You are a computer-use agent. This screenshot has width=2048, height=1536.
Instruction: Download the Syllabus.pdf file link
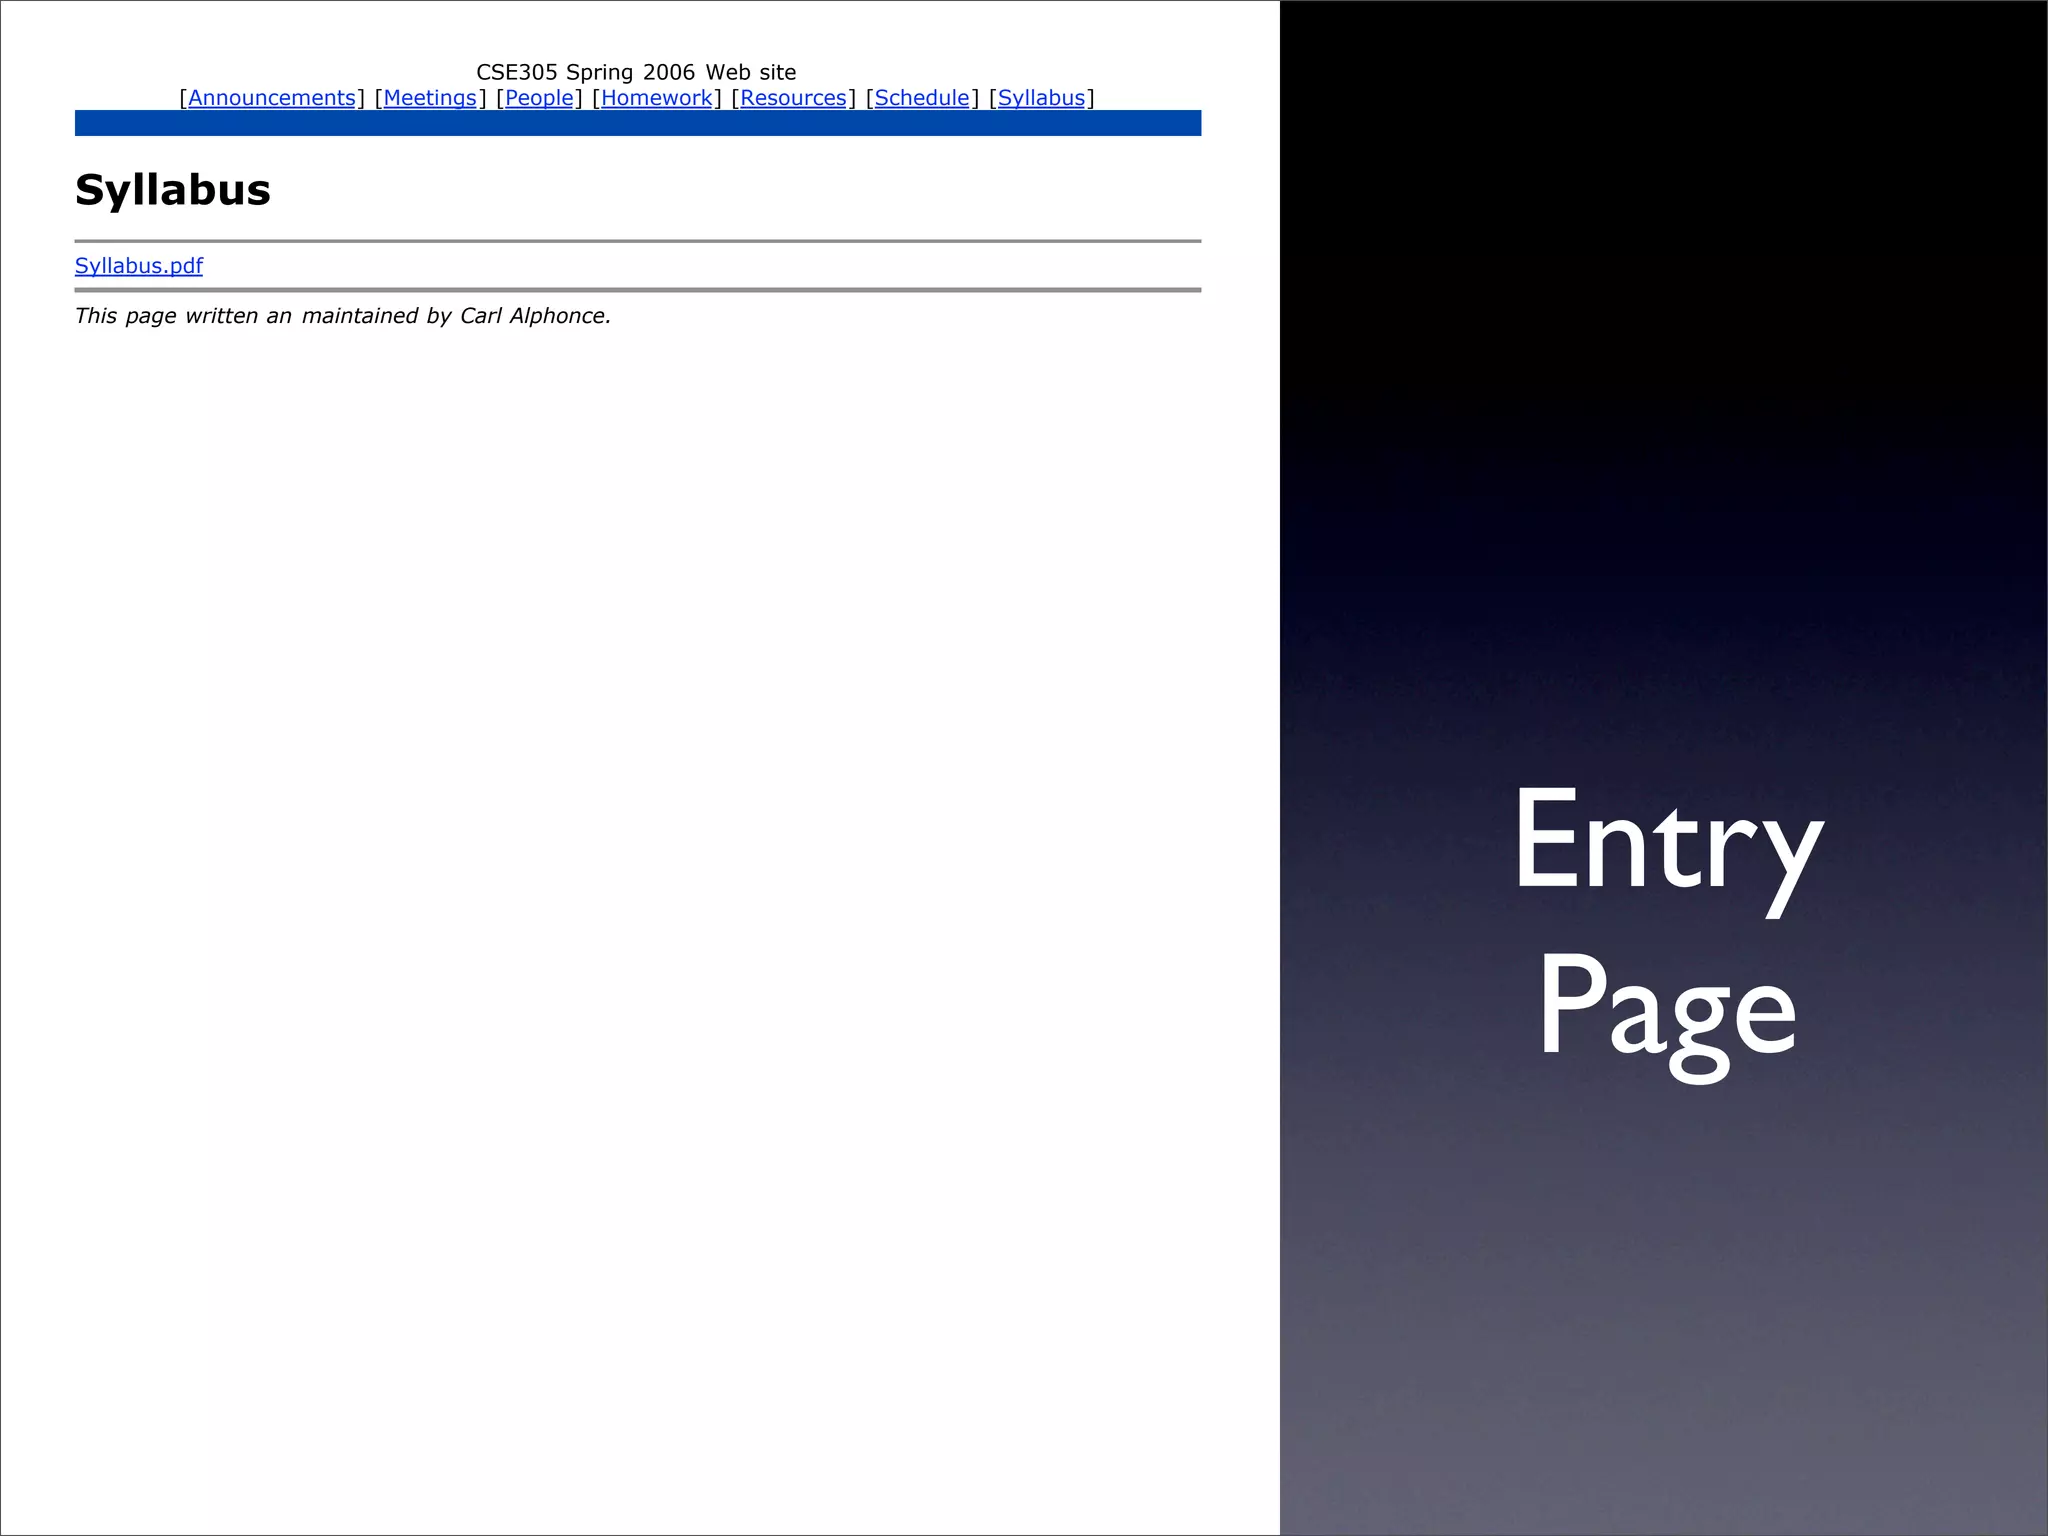point(139,266)
